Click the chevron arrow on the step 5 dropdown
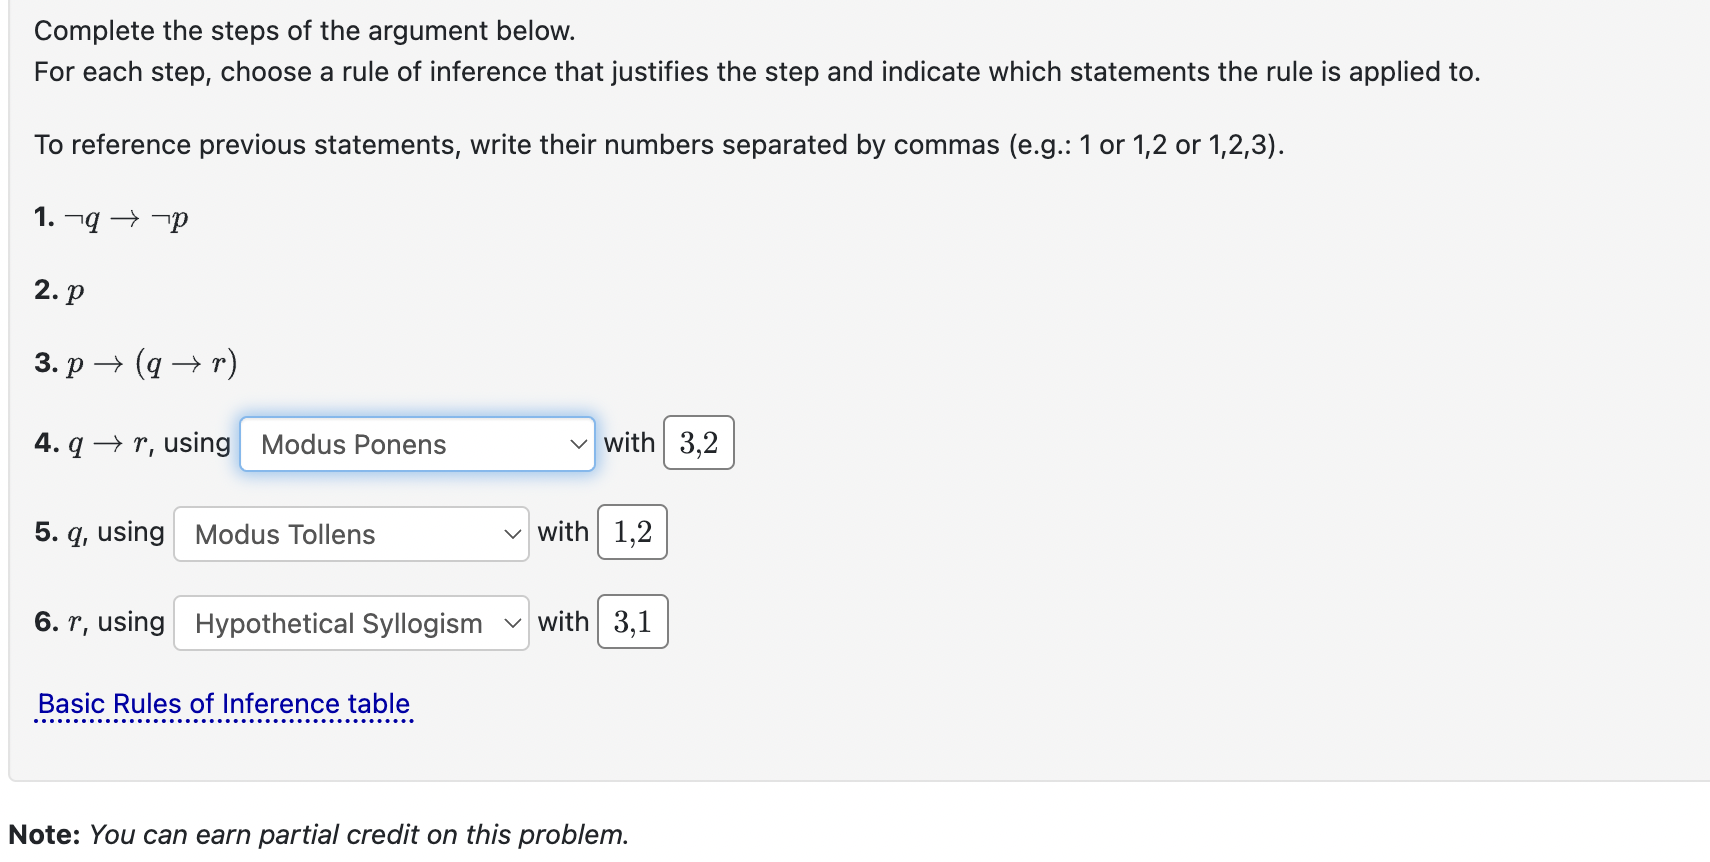Image resolution: width=1710 pixels, height=862 pixels. [511, 534]
